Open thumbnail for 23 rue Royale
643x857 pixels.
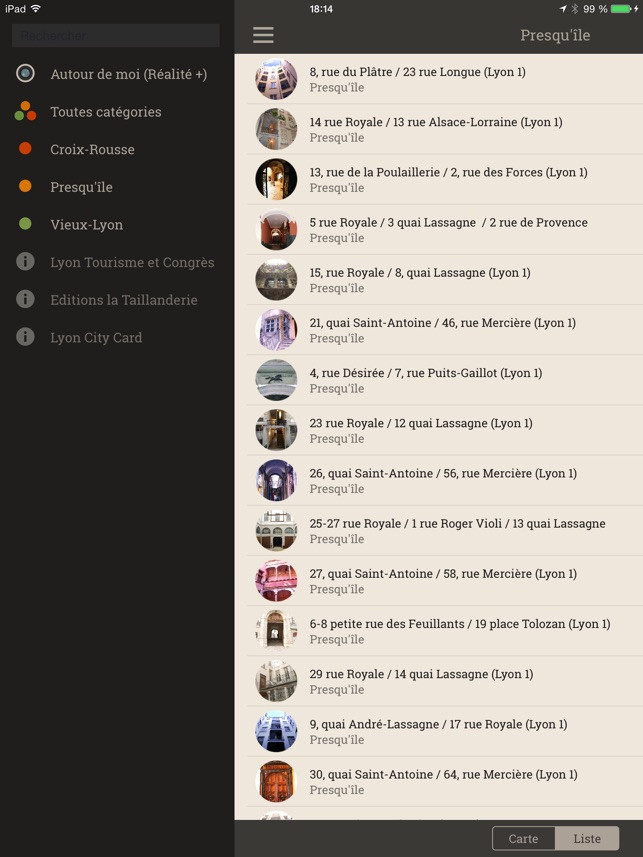point(276,430)
